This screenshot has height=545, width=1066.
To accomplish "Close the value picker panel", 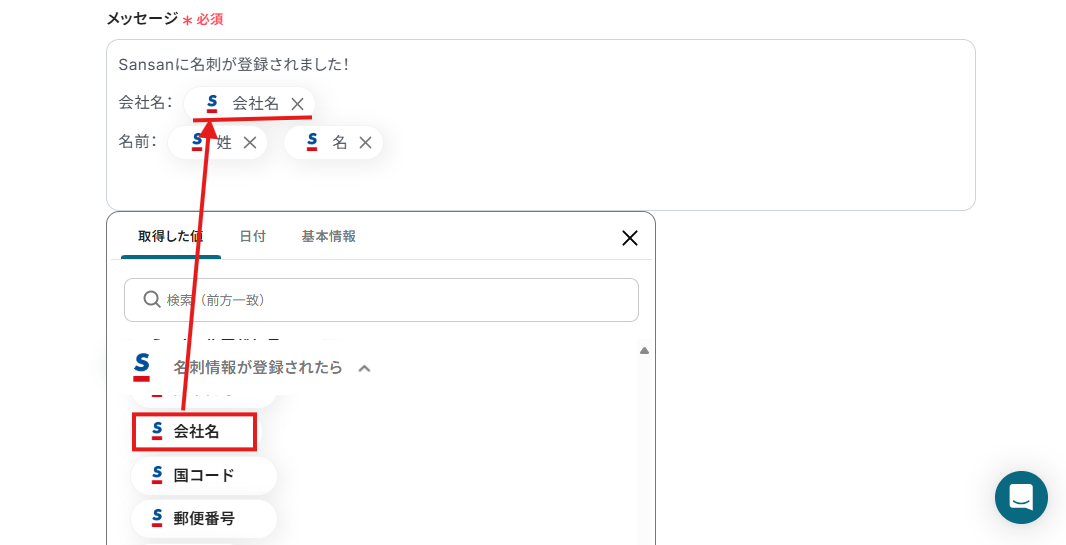I will click(630, 238).
